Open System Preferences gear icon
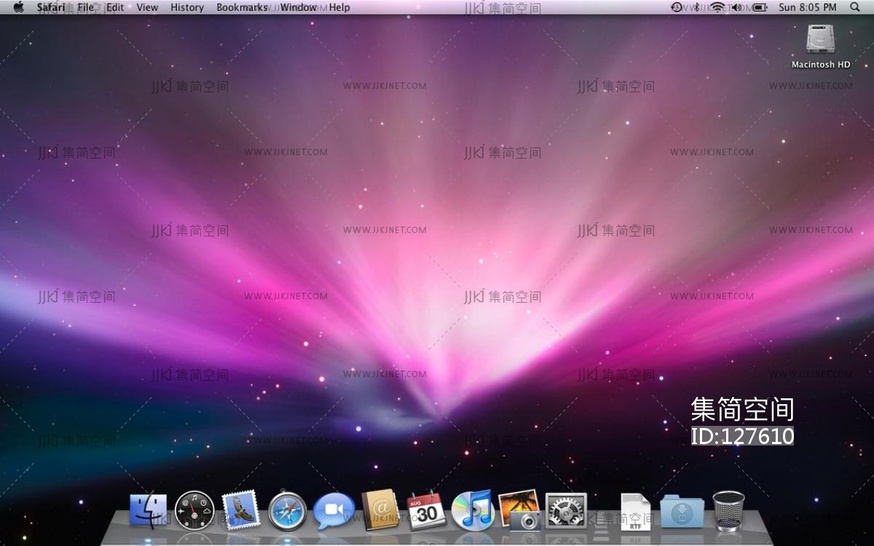This screenshot has height=546, width=874. click(566, 510)
